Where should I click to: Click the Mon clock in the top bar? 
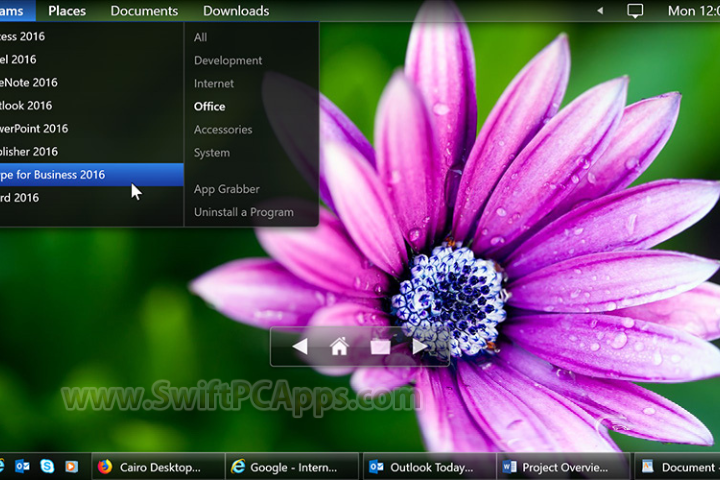click(693, 11)
